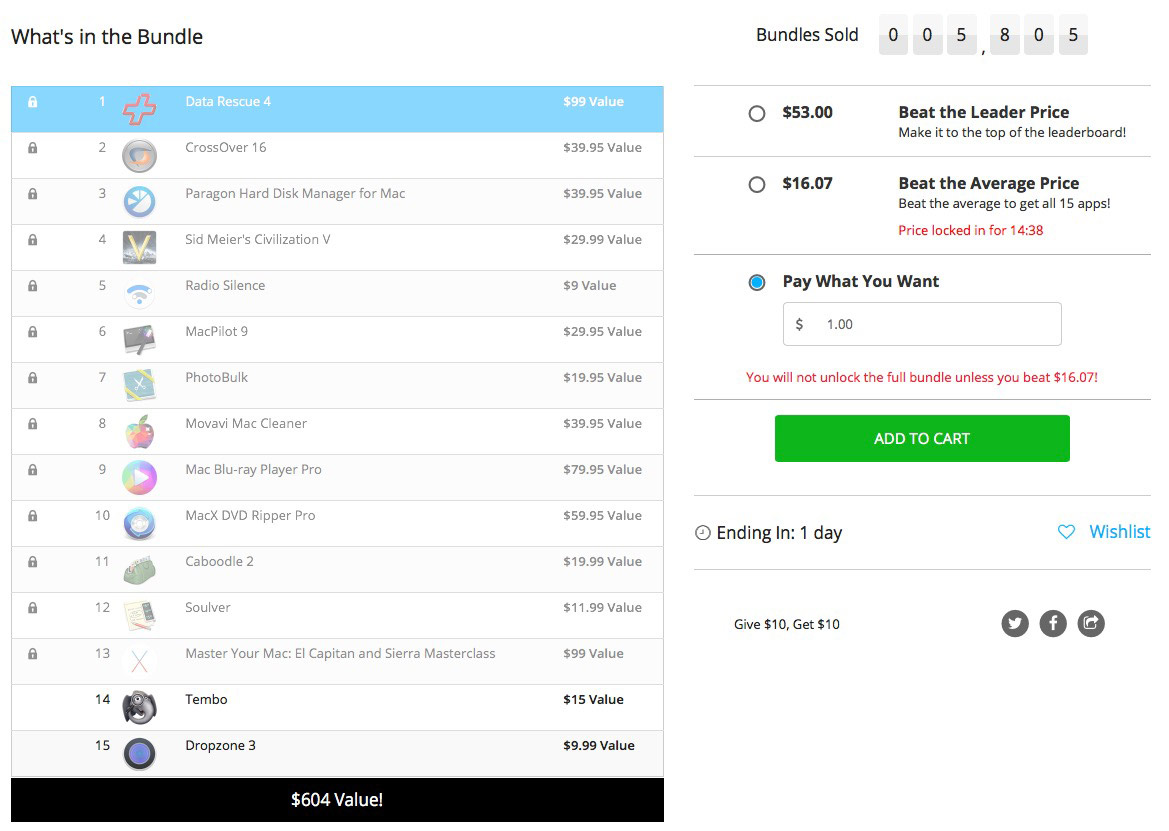Click Paragon Hard Disk Manager for Mac title
The width and height of the screenshot is (1169, 831).
[x=295, y=194]
